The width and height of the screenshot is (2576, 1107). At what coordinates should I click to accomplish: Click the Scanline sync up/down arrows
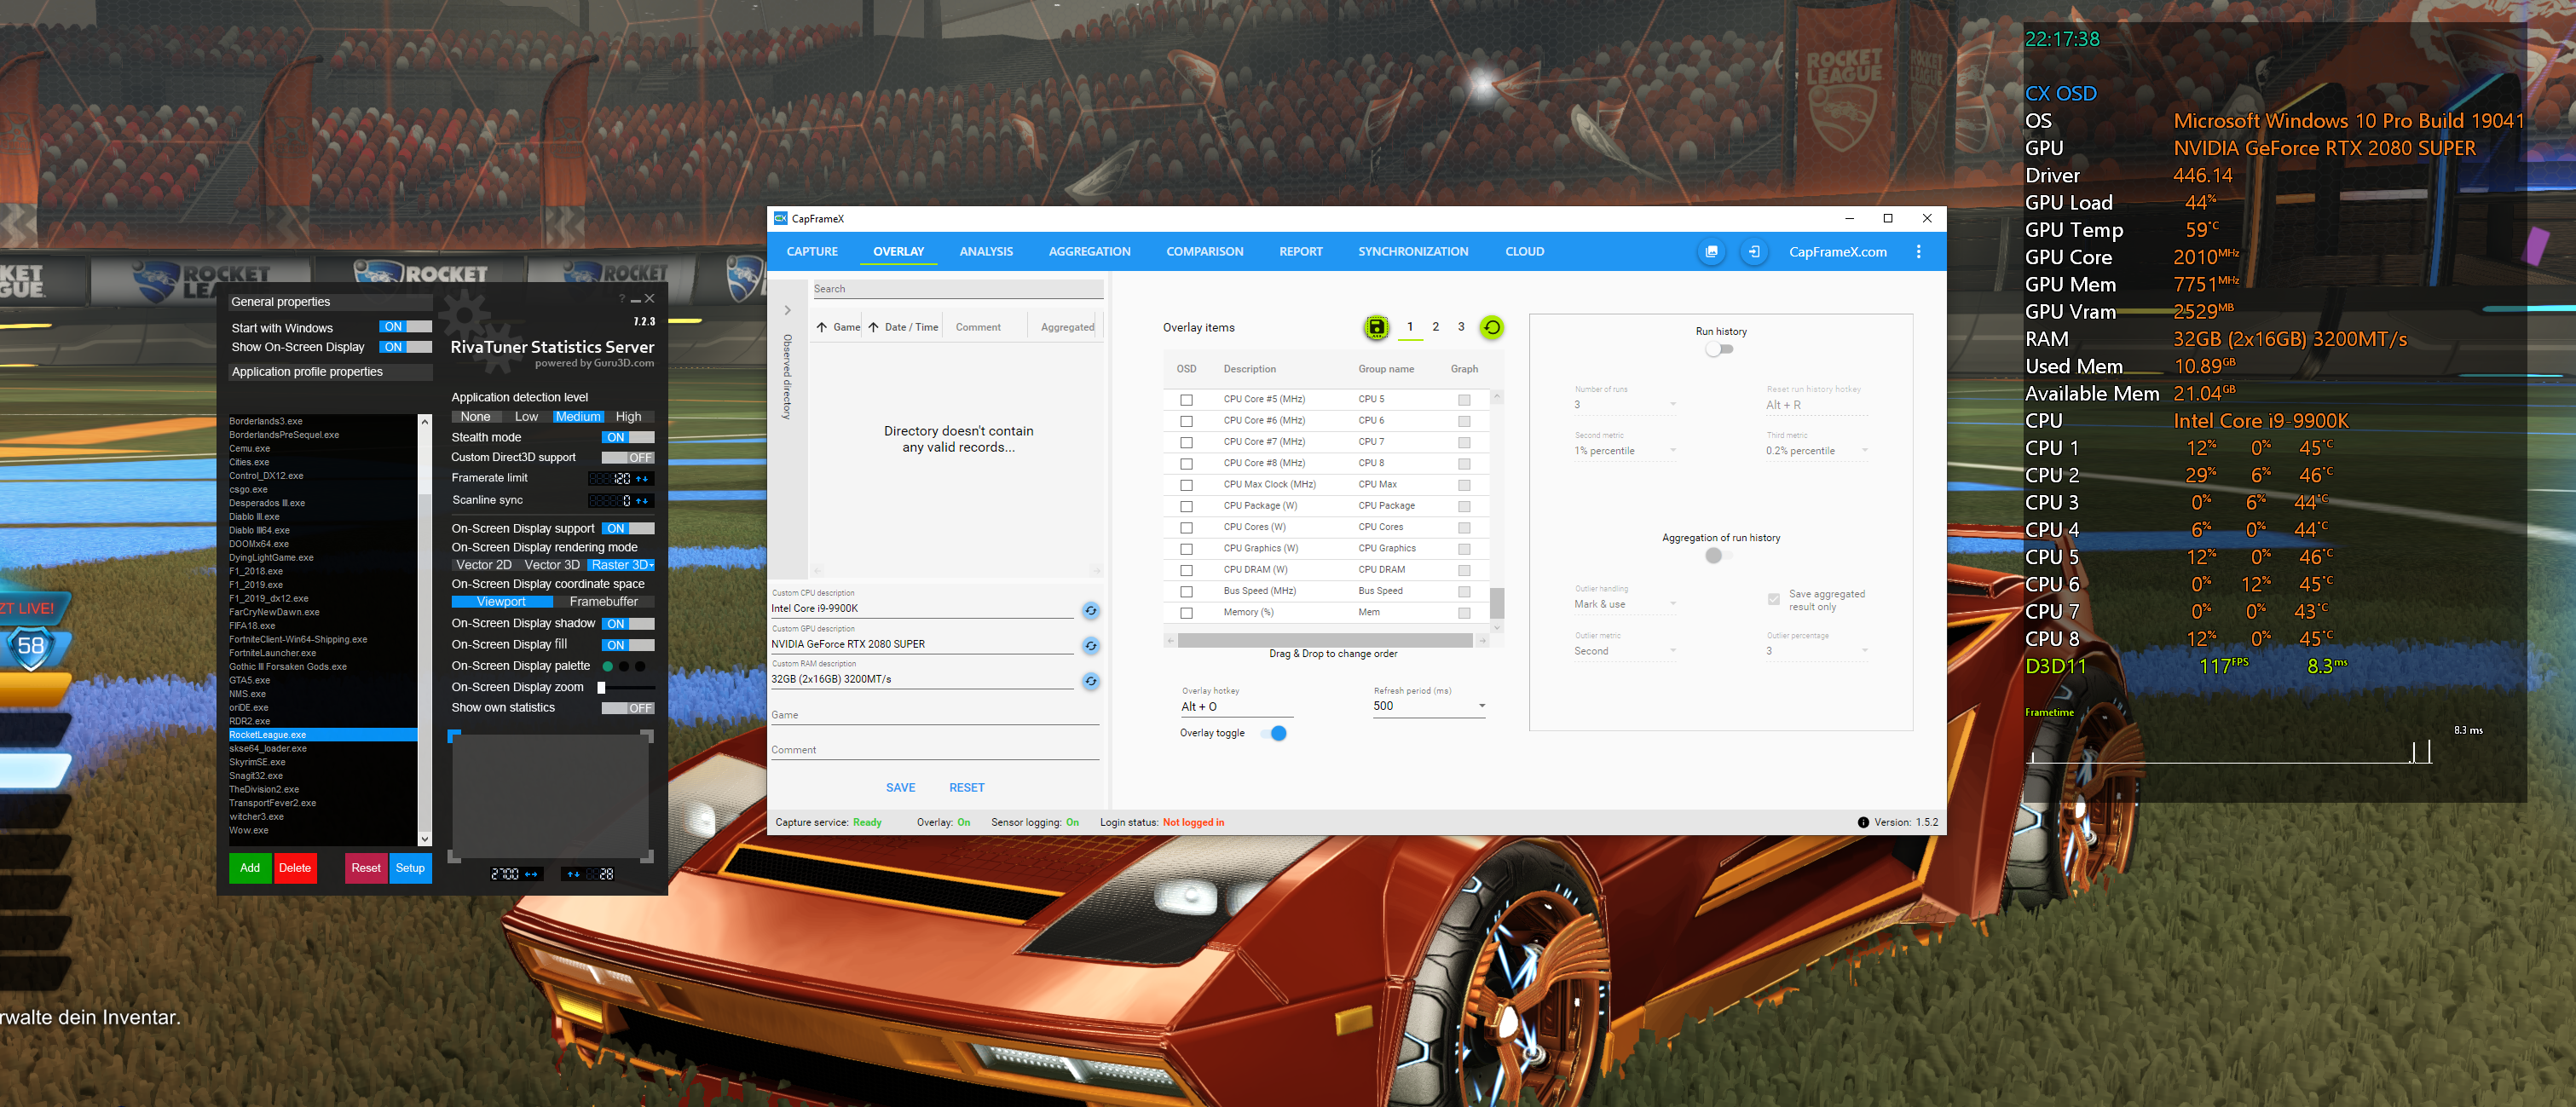point(643,501)
